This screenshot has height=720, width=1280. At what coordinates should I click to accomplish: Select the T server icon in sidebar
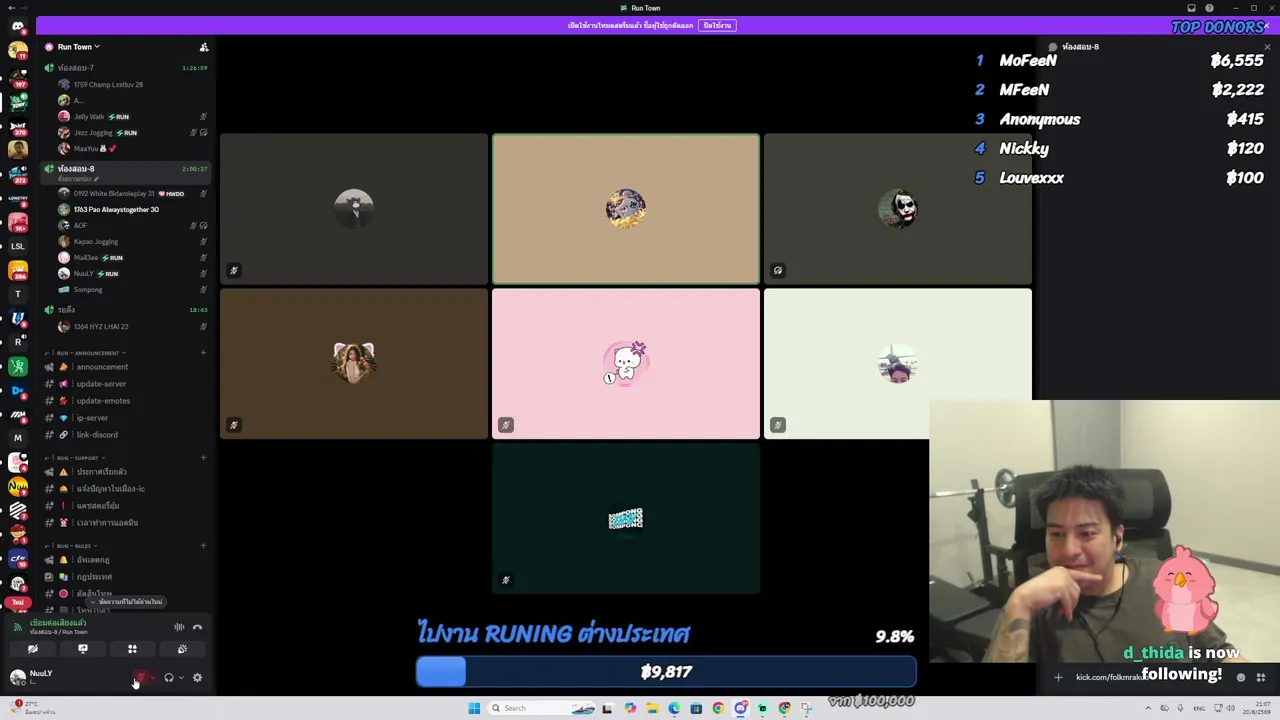(17, 294)
